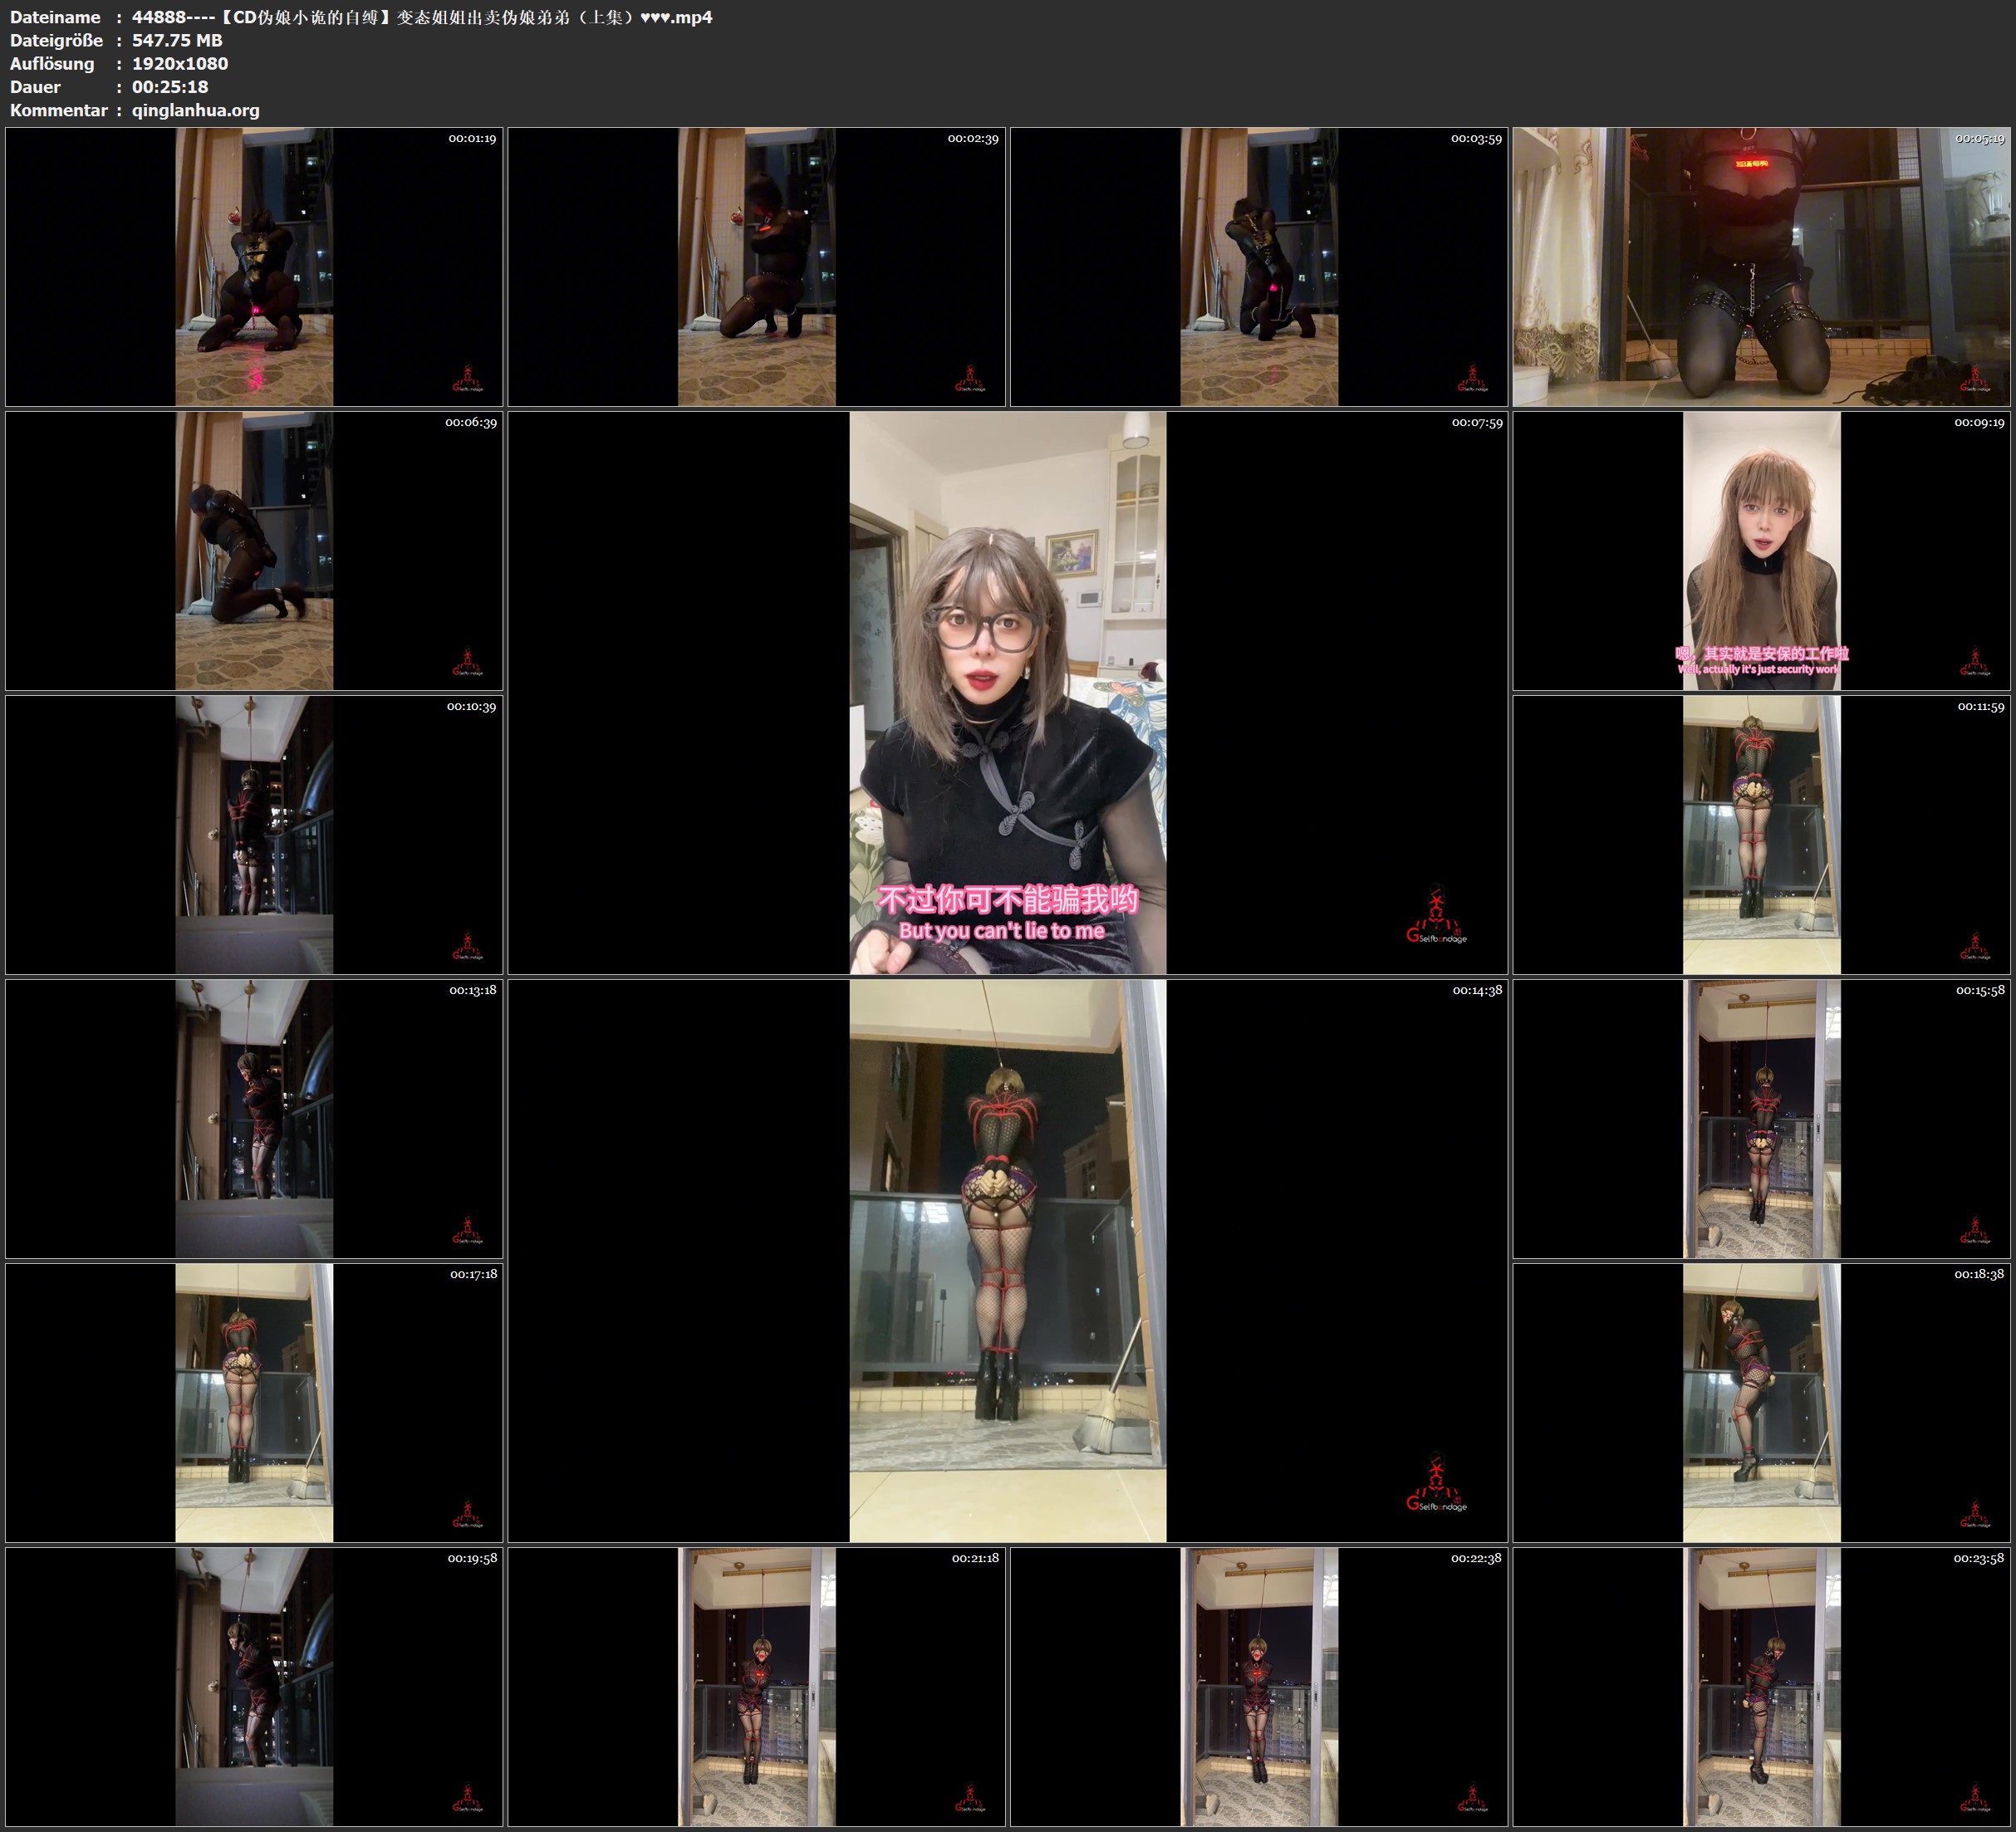The image size is (2016, 1832).
Task: Click the watermark logo in 00:14:38 frame
Action: pos(1436,1482)
